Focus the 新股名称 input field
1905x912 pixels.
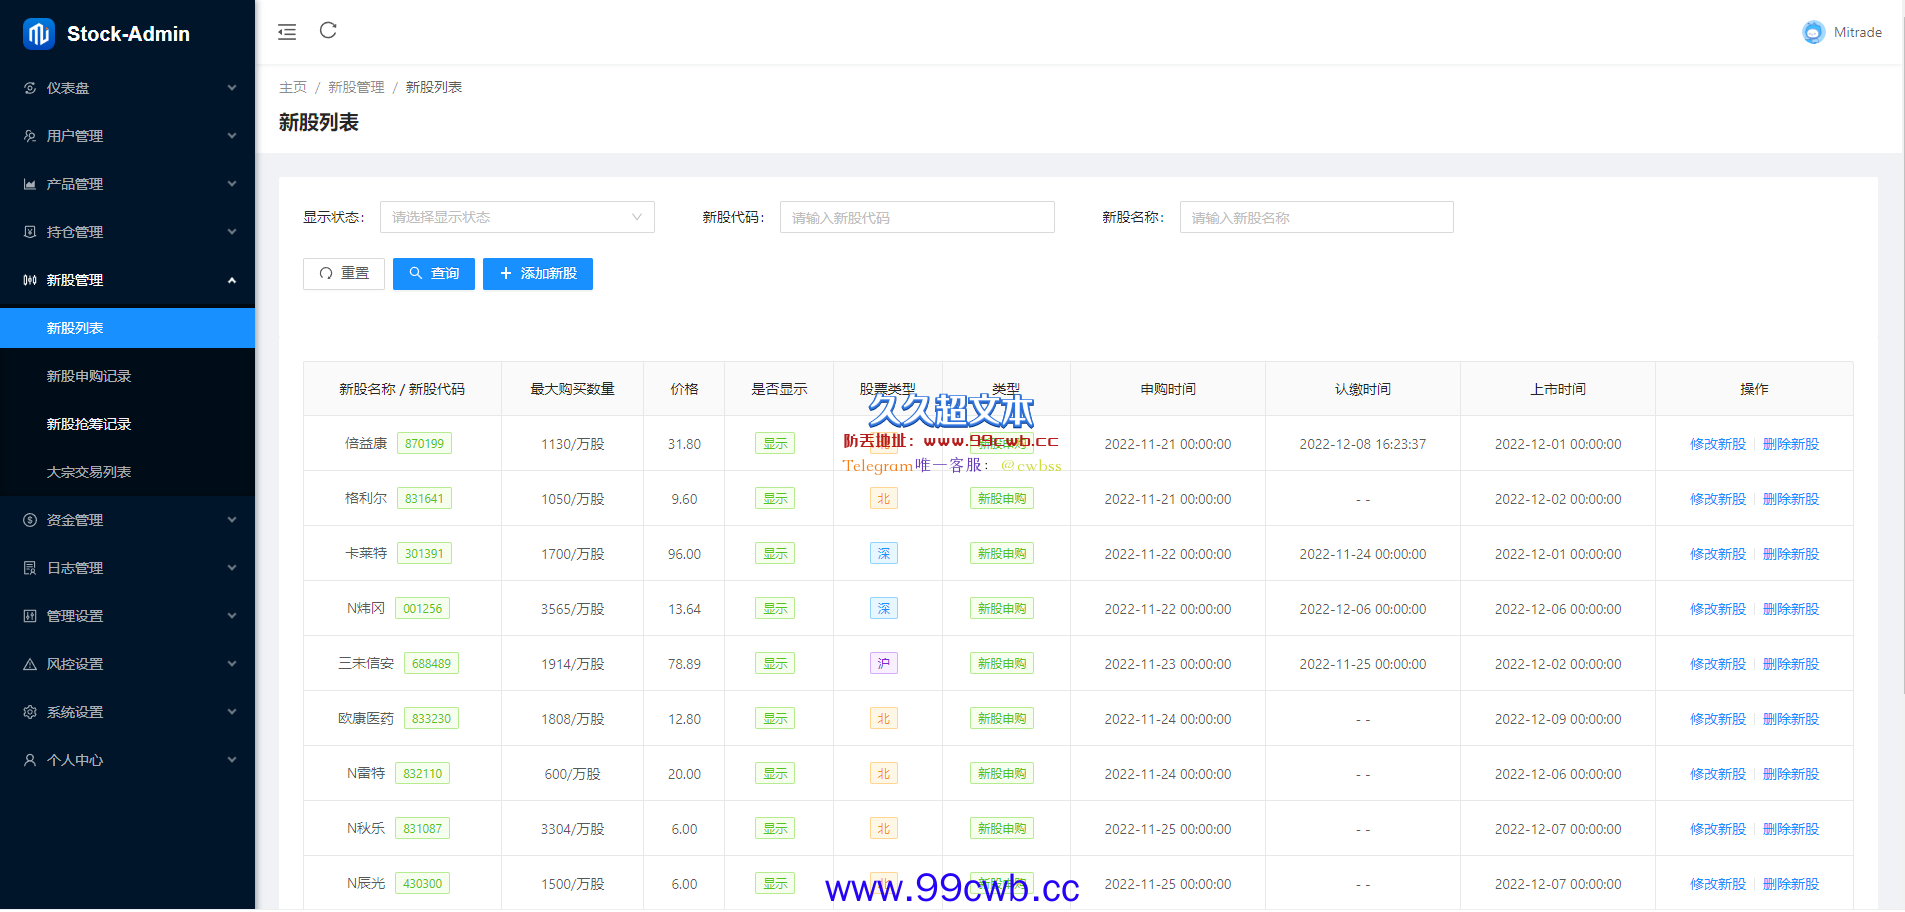(x=1317, y=217)
